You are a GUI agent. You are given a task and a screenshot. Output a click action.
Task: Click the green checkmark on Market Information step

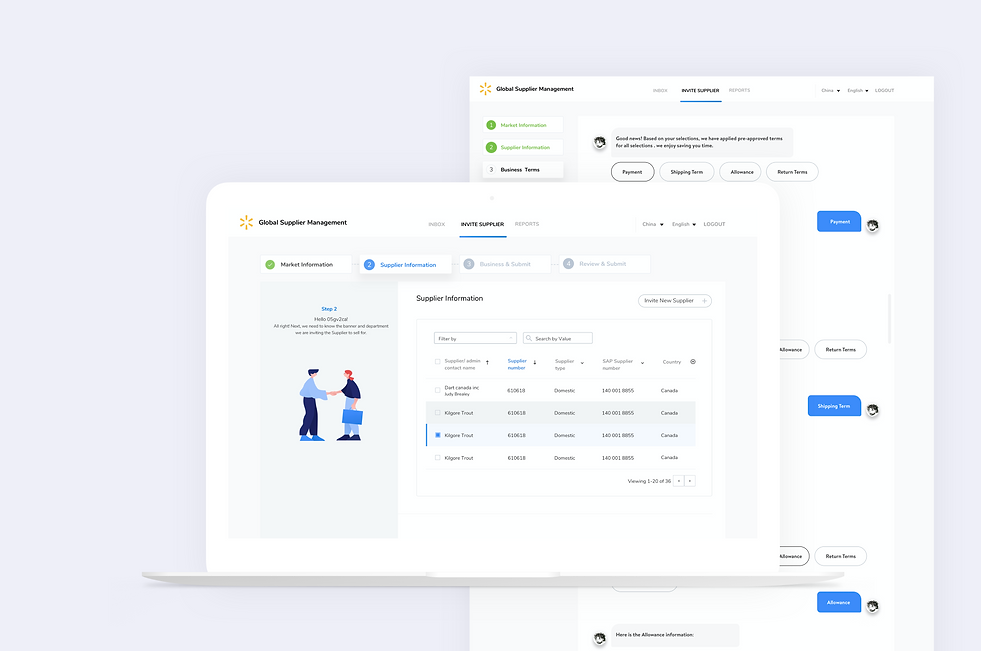tap(268, 263)
